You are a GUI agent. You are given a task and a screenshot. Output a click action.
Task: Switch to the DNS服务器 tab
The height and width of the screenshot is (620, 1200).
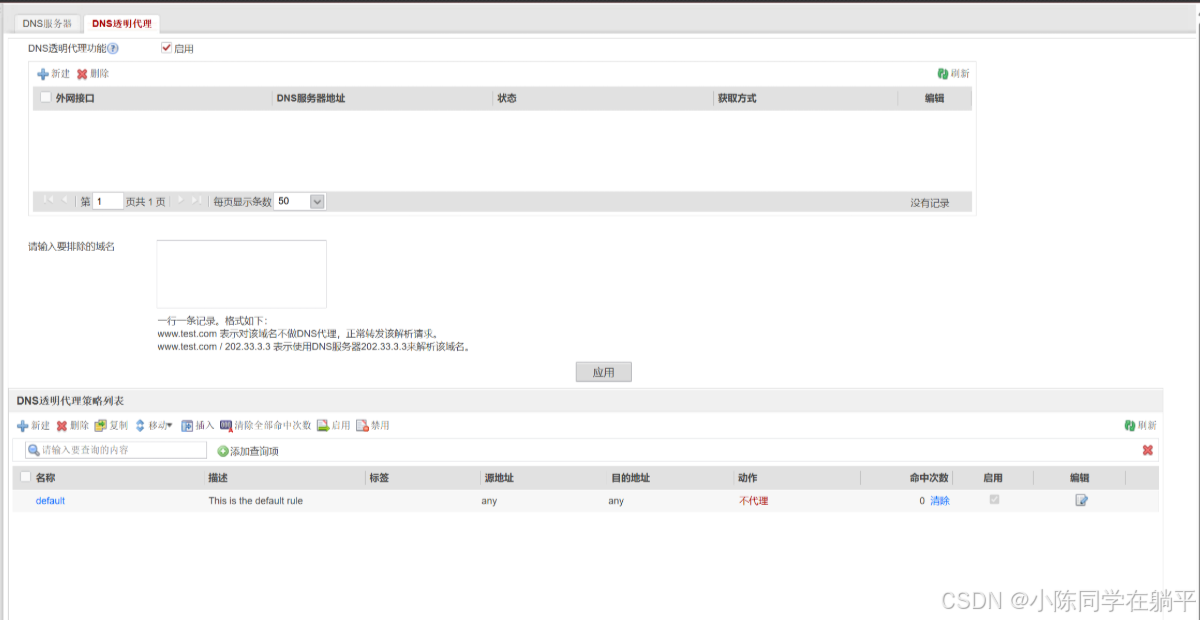(x=47, y=22)
